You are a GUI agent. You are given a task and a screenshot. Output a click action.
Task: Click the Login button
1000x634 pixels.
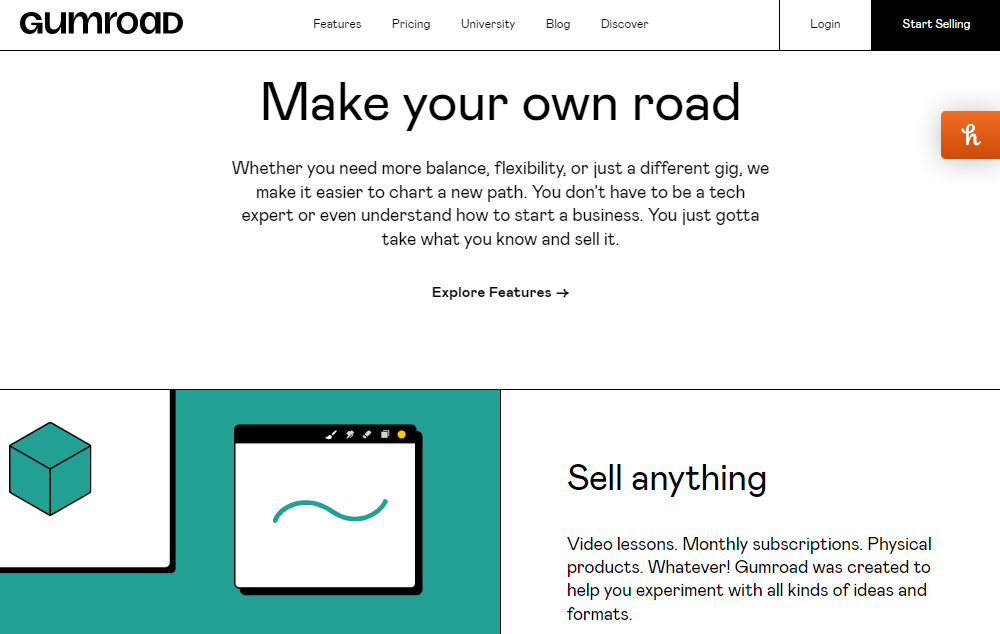(x=825, y=24)
